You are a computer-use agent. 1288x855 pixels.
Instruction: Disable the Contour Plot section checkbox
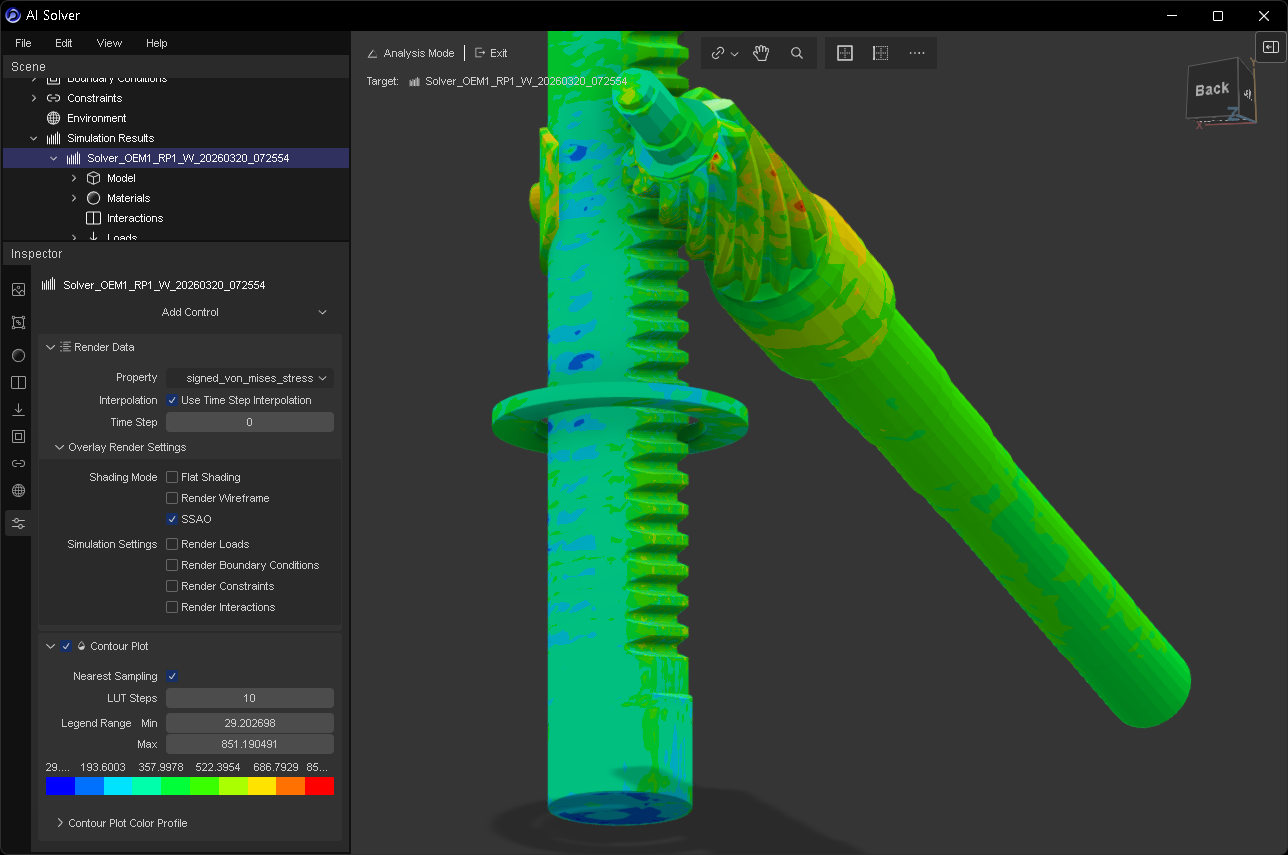66,646
